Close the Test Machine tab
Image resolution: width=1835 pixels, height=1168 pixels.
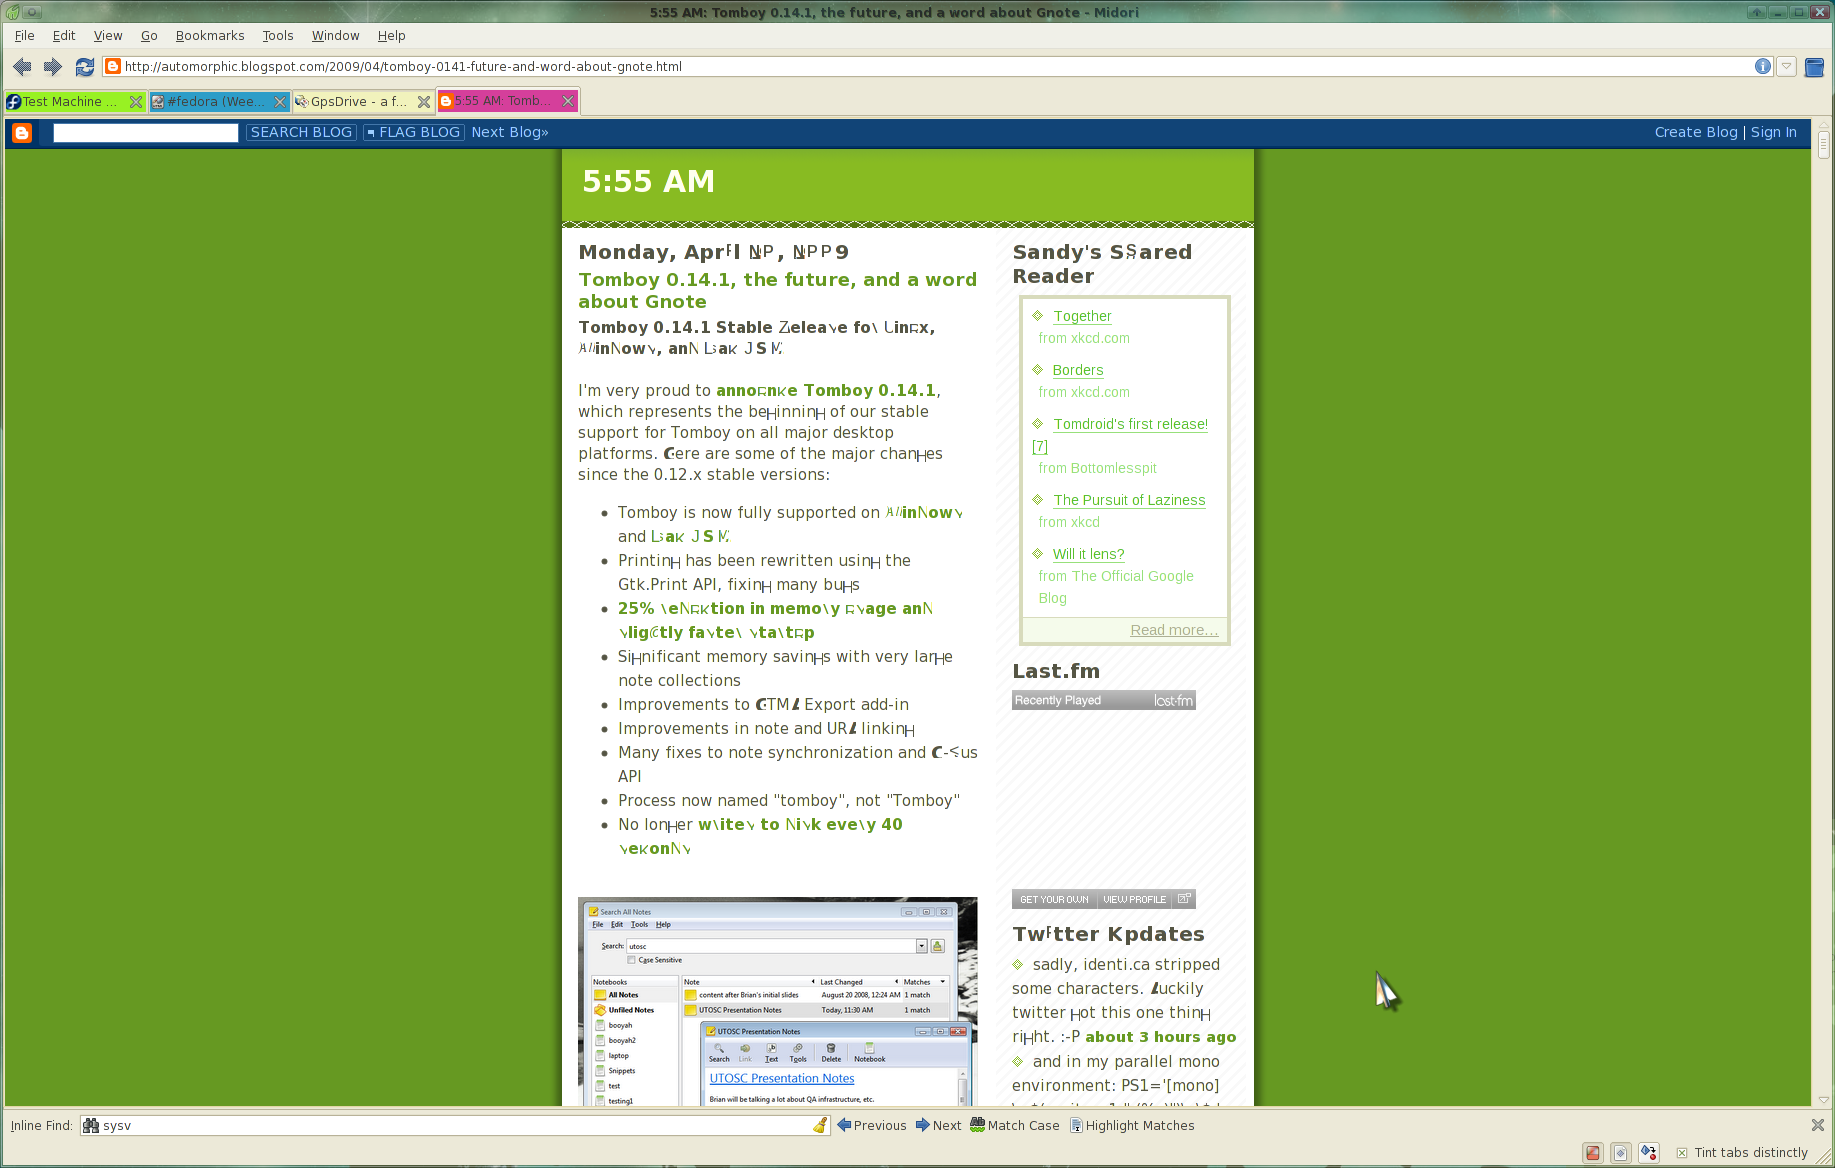(136, 102)
